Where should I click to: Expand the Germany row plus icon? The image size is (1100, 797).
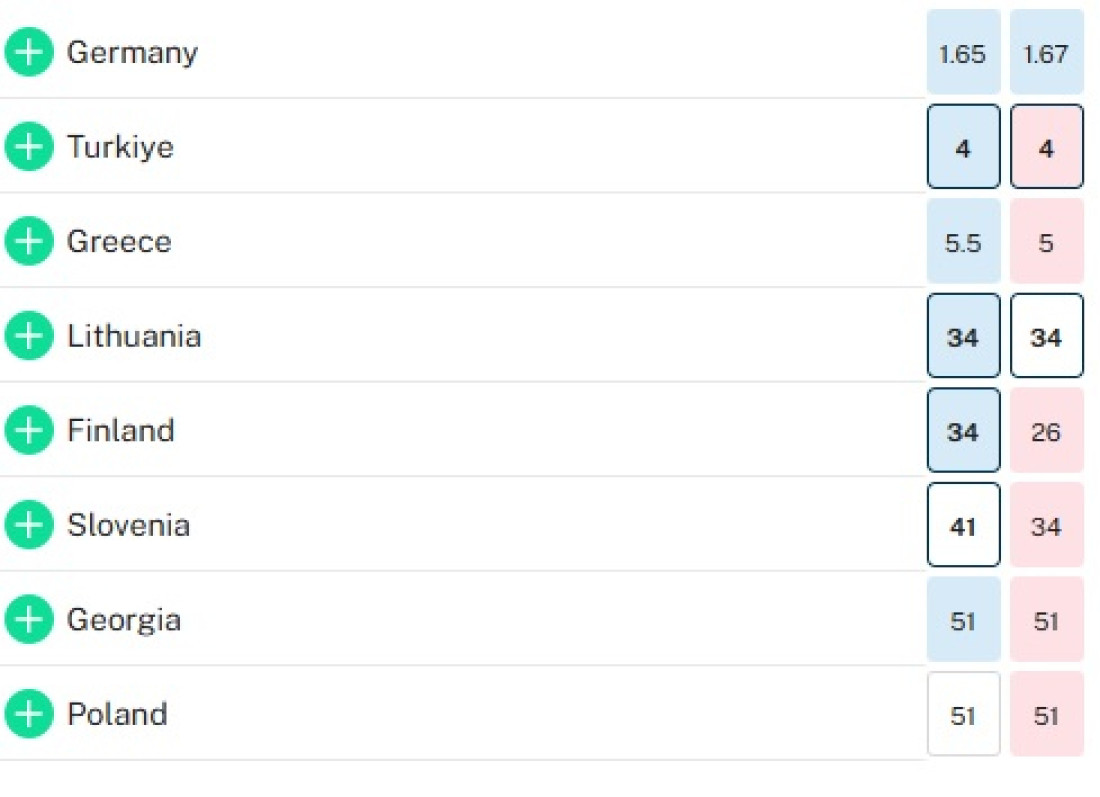pyautogui.click(x=29, y=52)
